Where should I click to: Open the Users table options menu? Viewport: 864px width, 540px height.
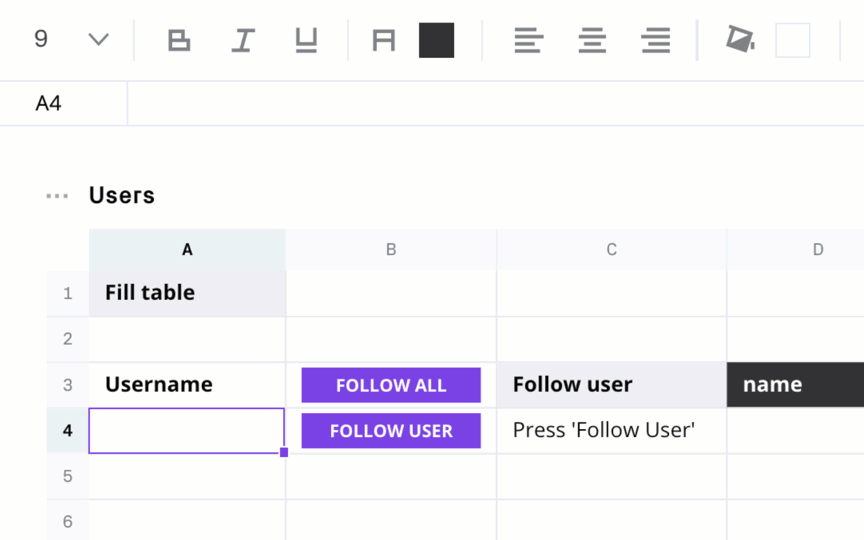[57, 196]
